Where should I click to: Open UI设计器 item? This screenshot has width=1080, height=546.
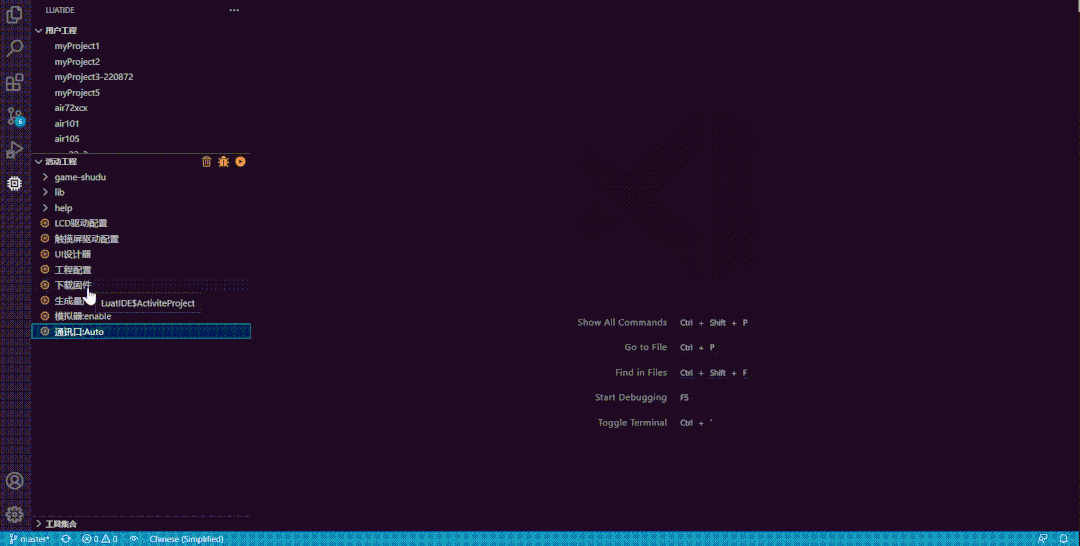tap(72, 254)
